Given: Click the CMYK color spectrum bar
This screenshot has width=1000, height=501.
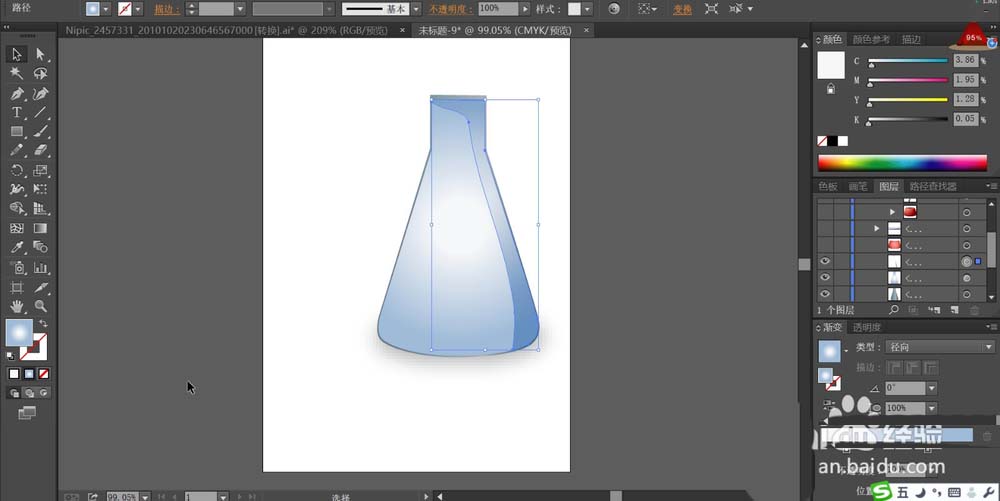Looking at the screenshot, I should coord(902,163).
